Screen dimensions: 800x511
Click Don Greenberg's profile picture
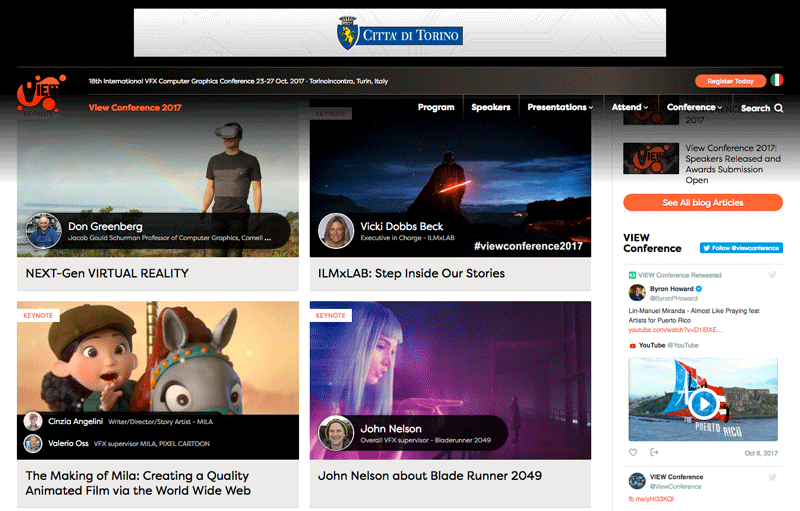point(43,231)
